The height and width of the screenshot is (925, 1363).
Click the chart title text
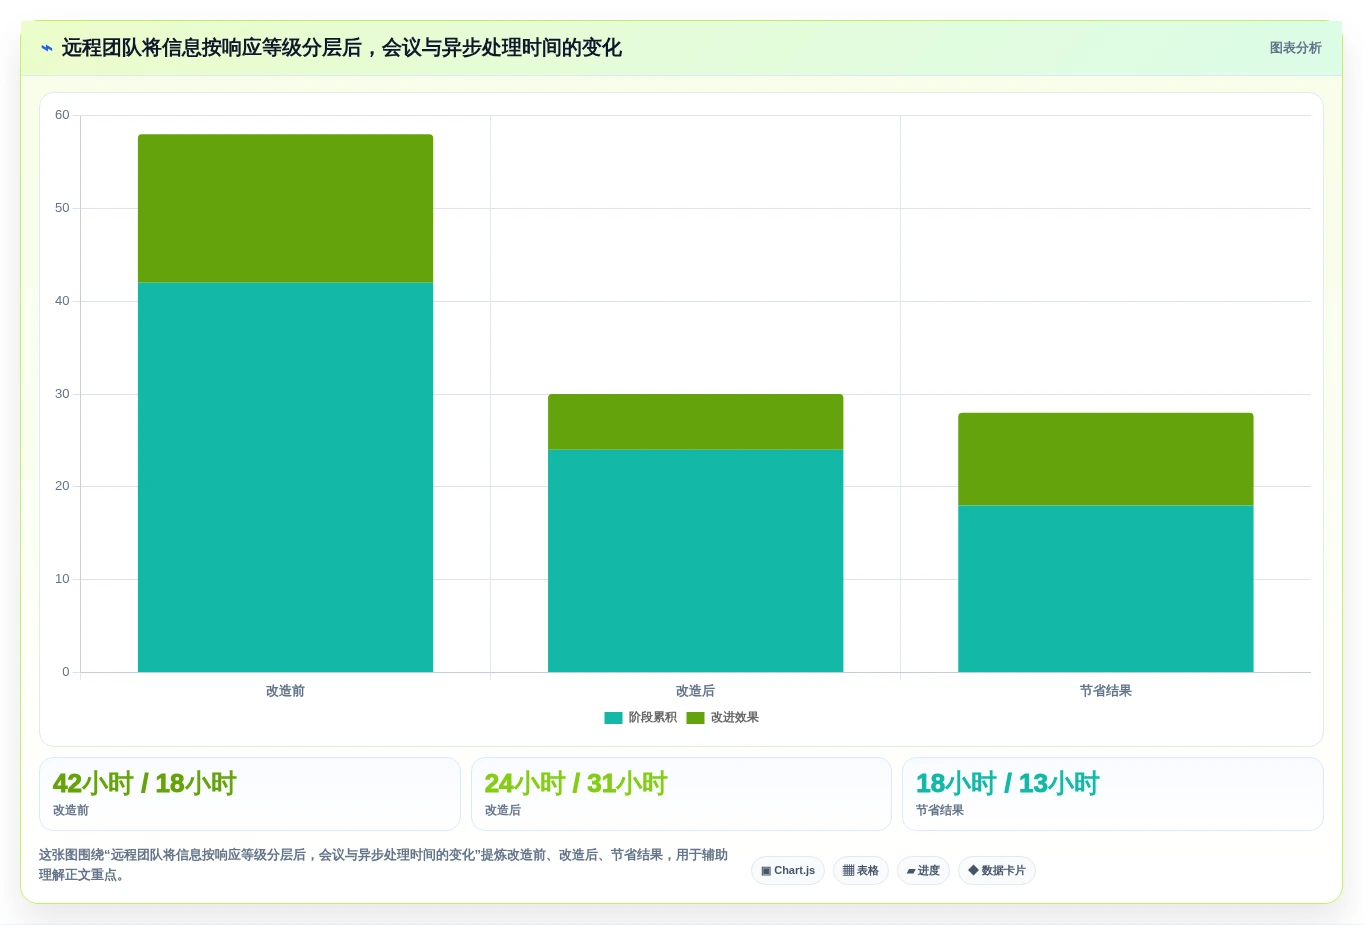click(342, 48)
